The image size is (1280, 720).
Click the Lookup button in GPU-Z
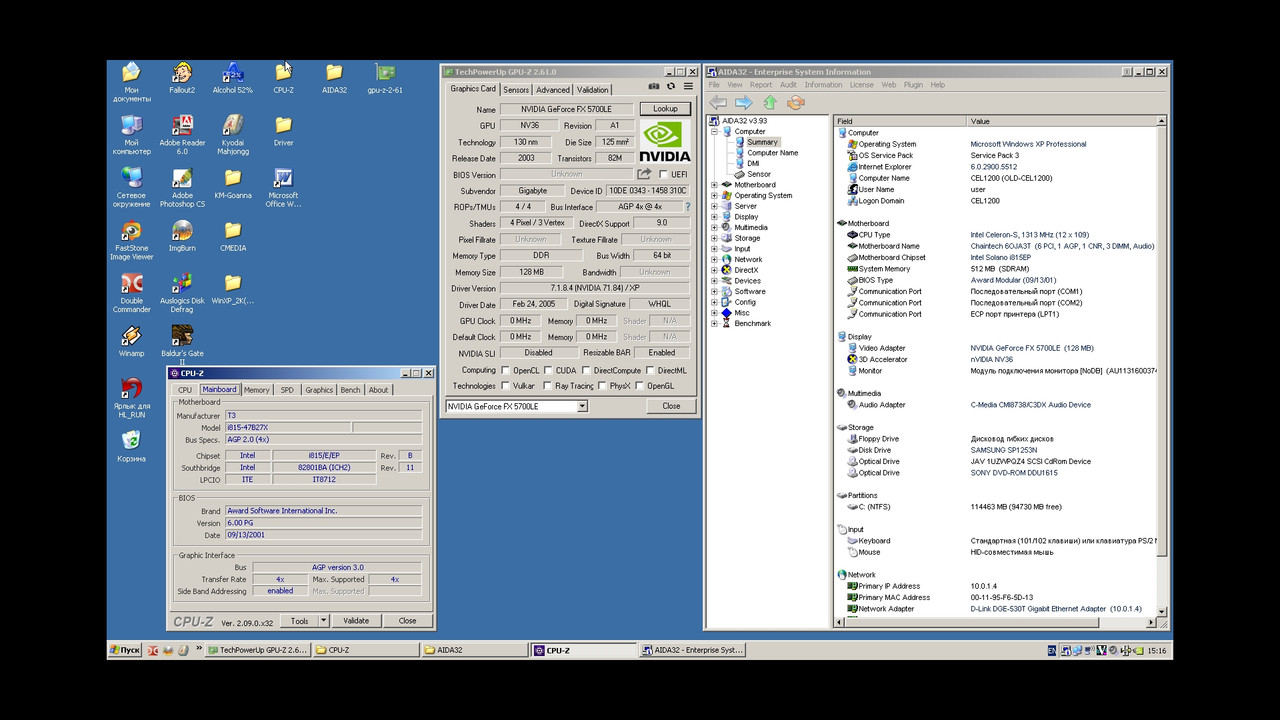664,108
